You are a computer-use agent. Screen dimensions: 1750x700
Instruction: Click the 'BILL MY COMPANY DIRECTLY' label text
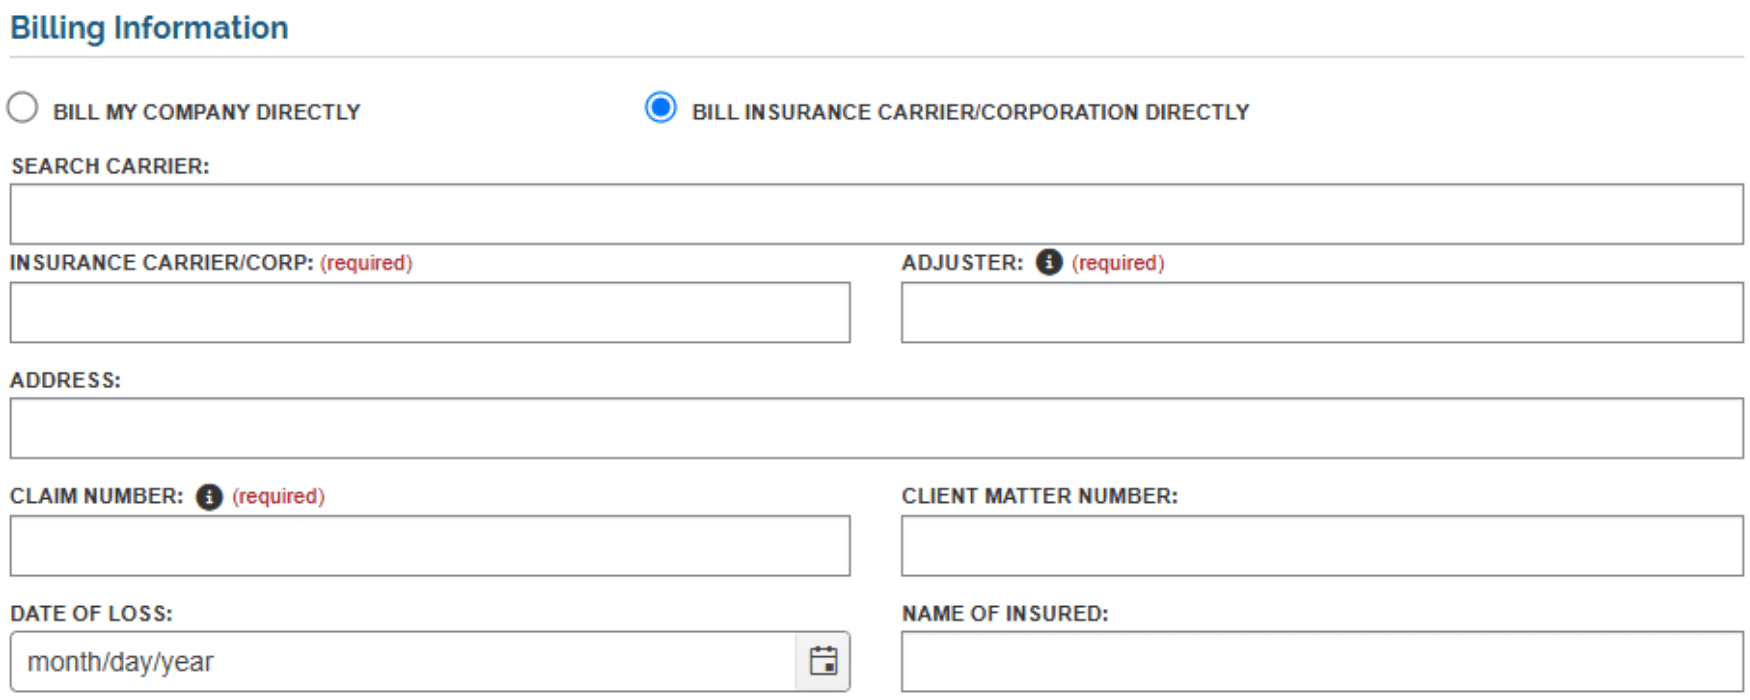(x=207, y=112)
